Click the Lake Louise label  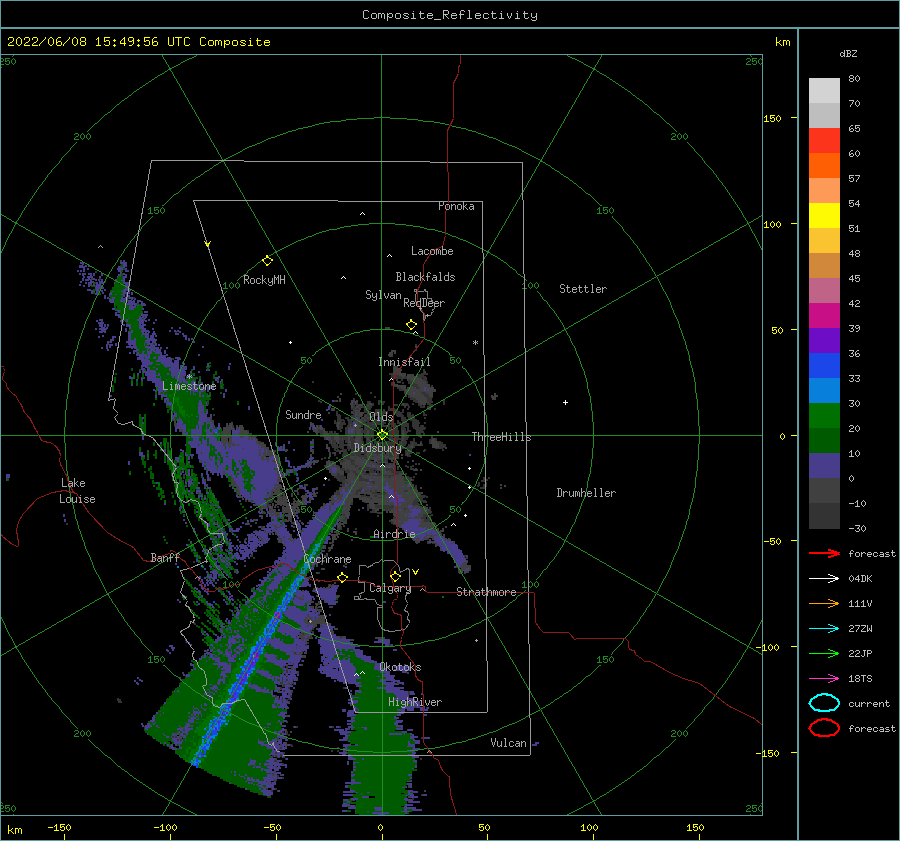pyautogui.click(x=77, y=491)
